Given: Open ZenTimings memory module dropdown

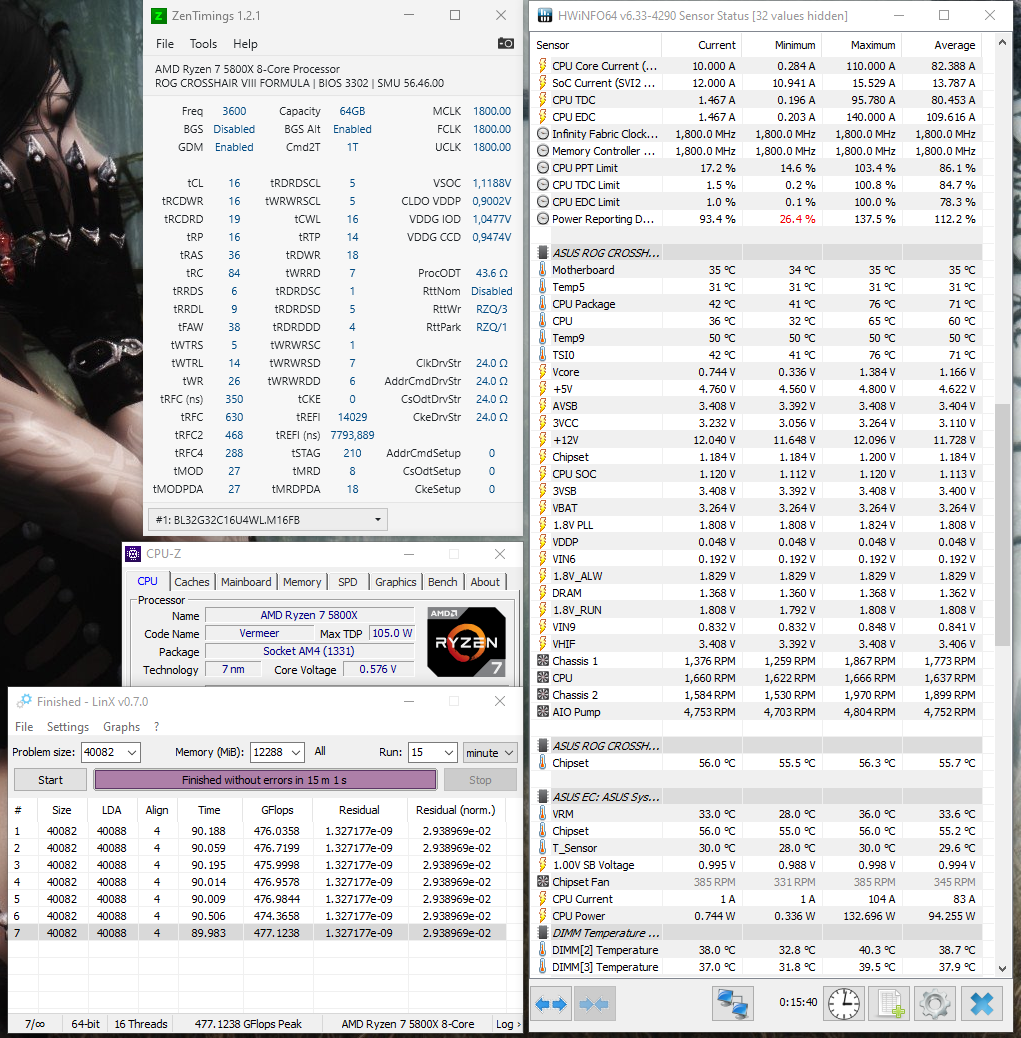Looking at the screenshot, I should (267, 520).
